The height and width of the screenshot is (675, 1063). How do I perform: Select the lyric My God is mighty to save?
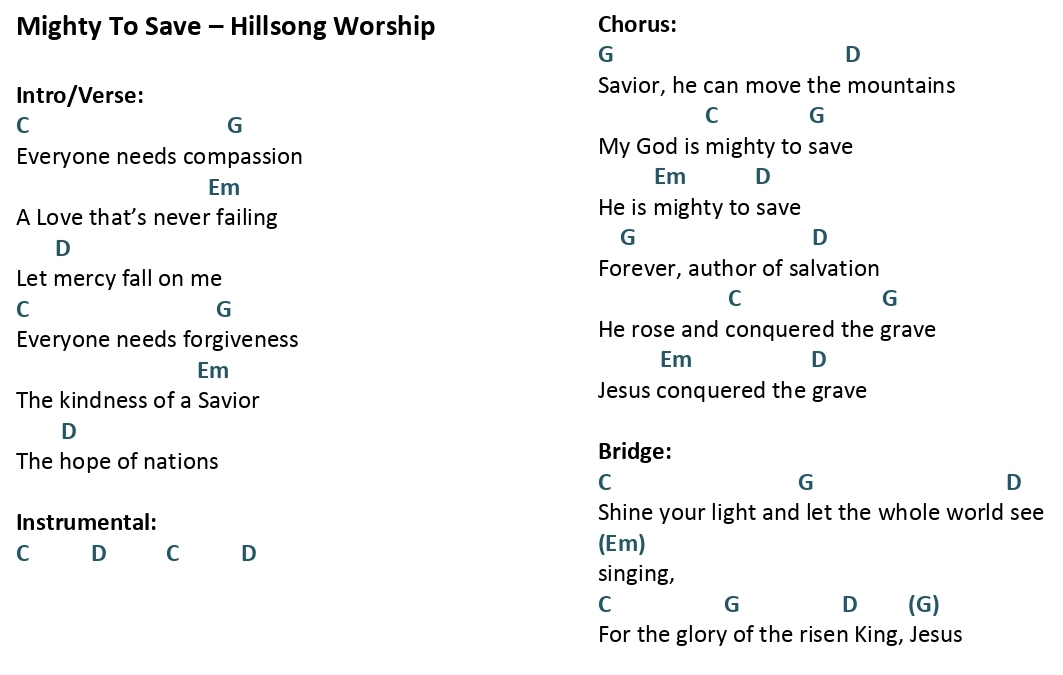(x=725, y=146)
